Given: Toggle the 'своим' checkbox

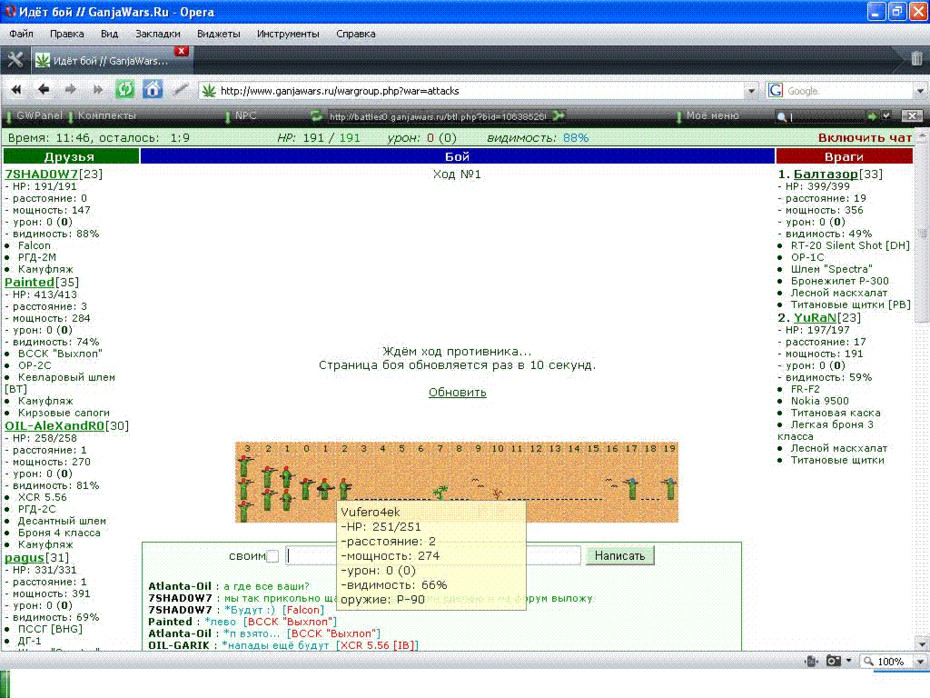Looking at the screenshot, I should pyautogui.click(x=272, y=556).
